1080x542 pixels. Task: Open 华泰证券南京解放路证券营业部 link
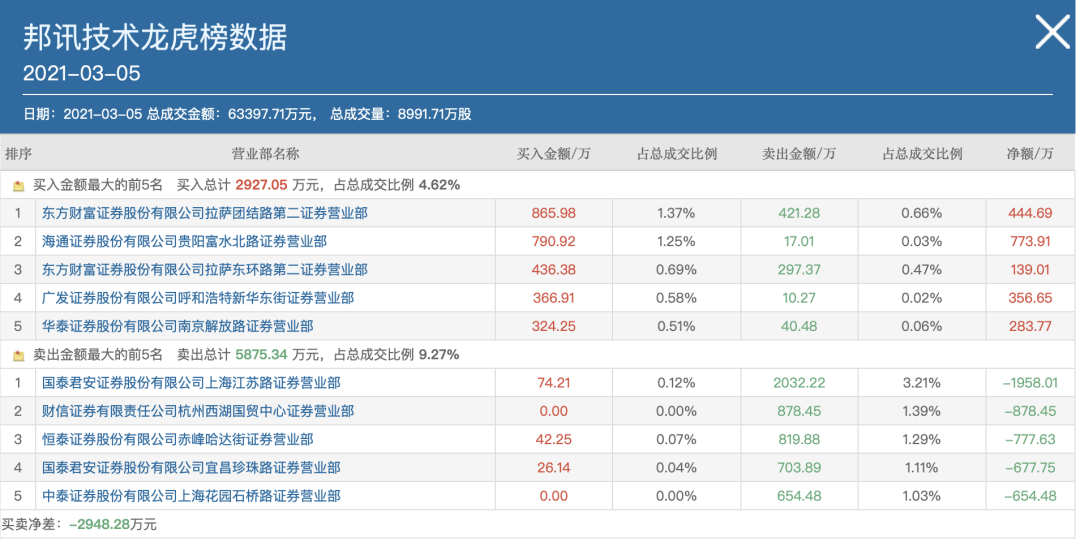click(x=177, y=326)
